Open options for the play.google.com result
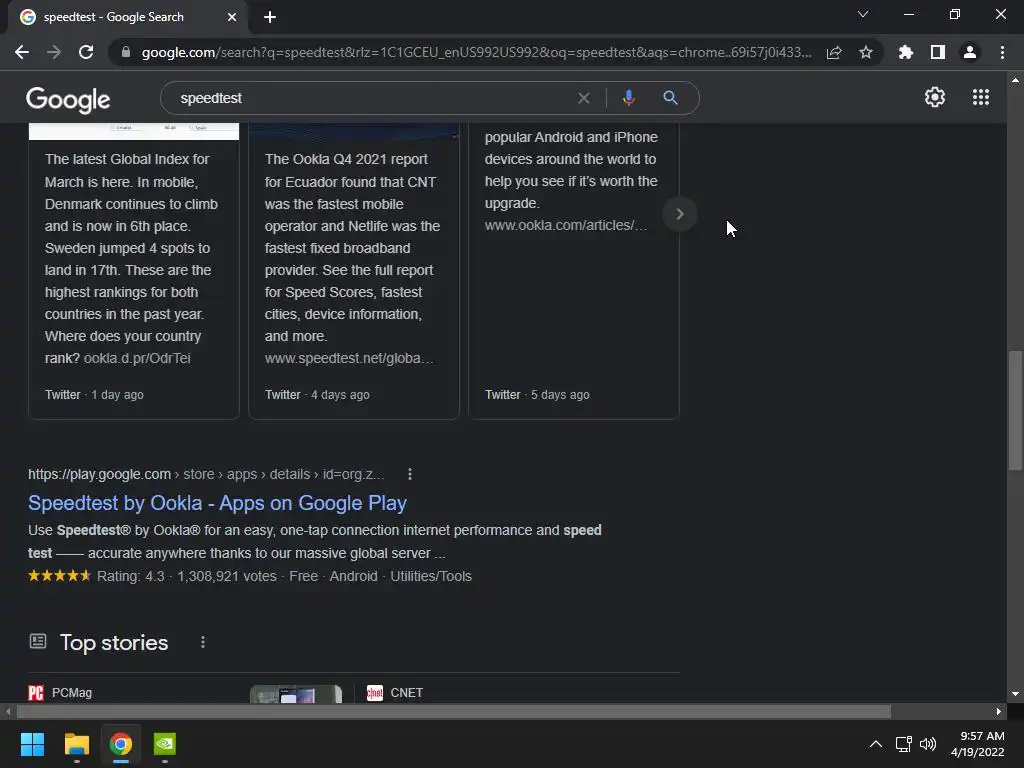The height and width of the screenshot is (768, 1024). pos(409,474)
